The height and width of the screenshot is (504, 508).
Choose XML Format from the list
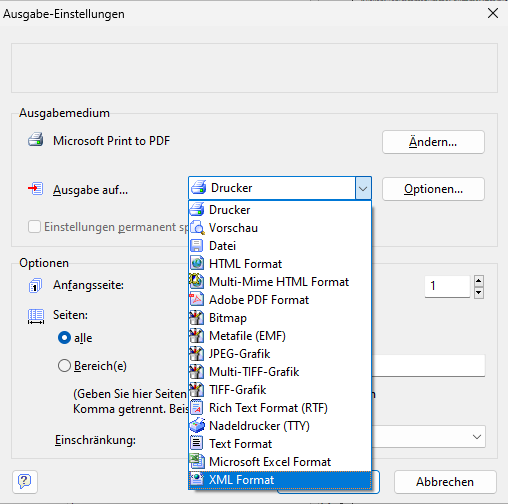(280, 480)
